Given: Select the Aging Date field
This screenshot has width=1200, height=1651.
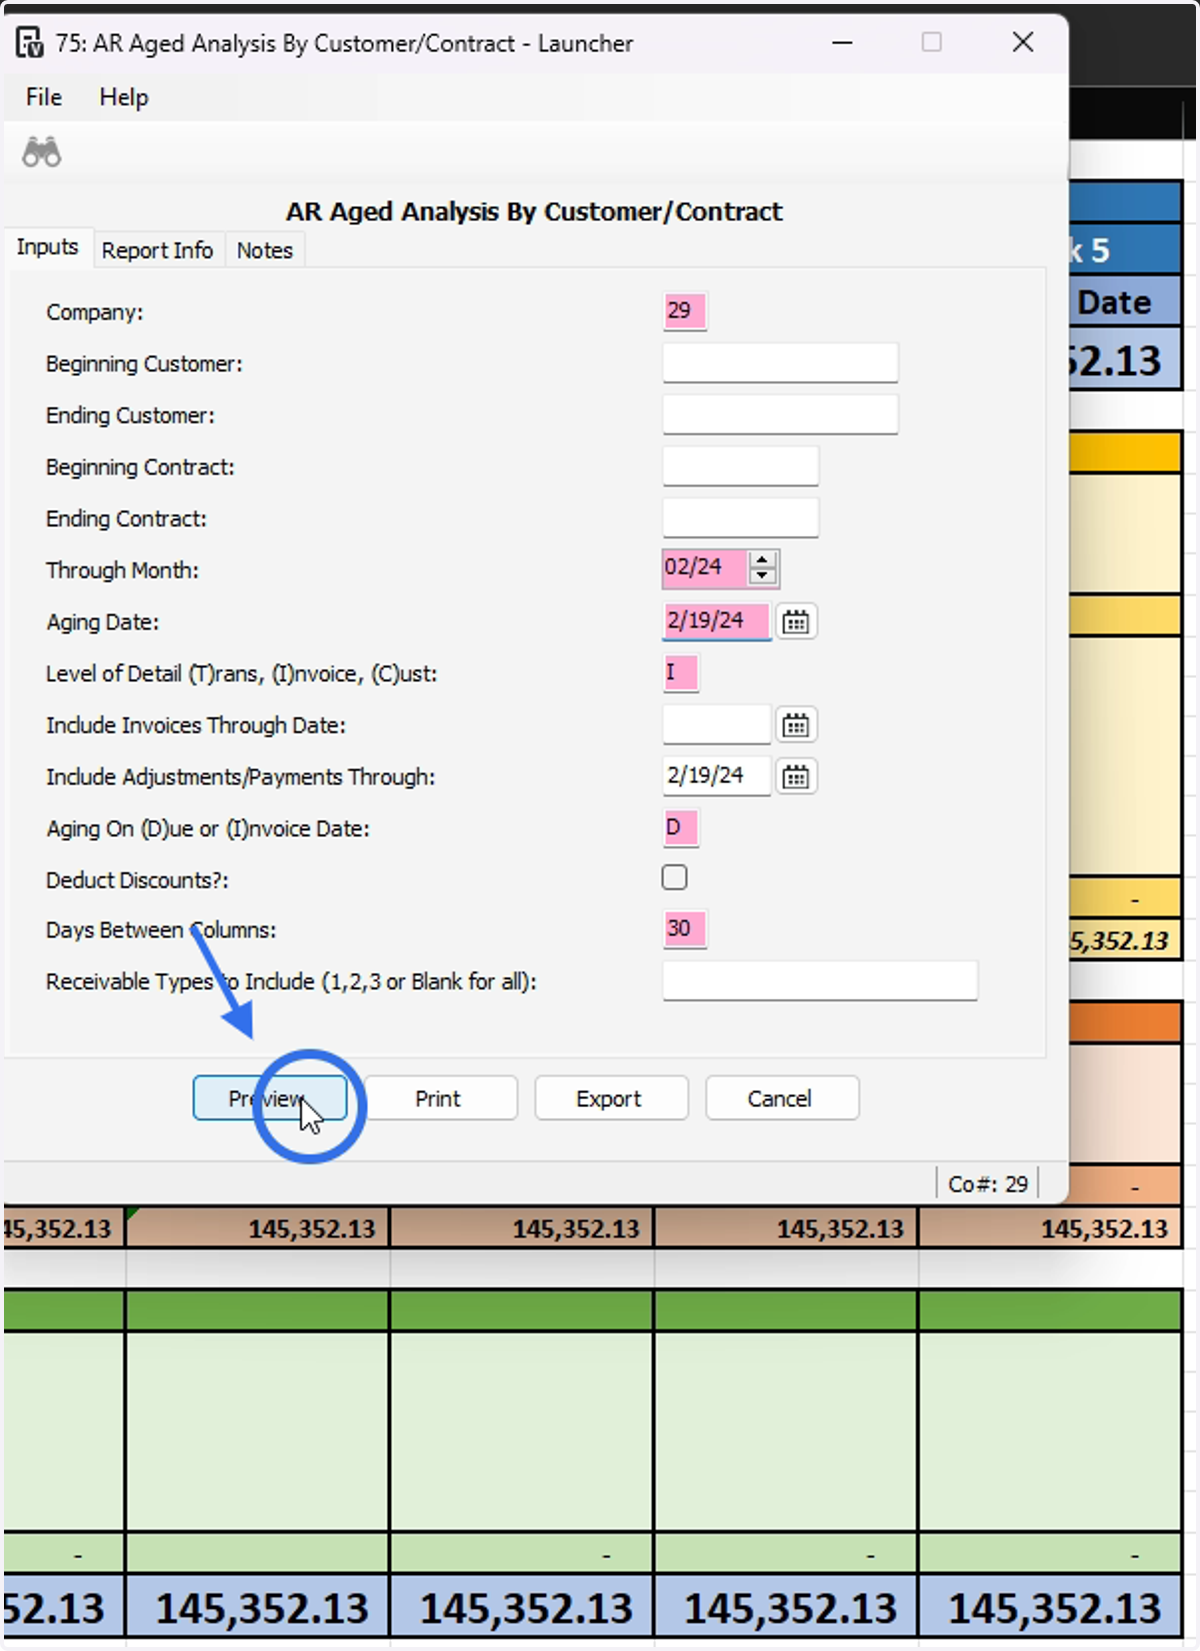Looking at the screenshot, I should pos(717,621).
